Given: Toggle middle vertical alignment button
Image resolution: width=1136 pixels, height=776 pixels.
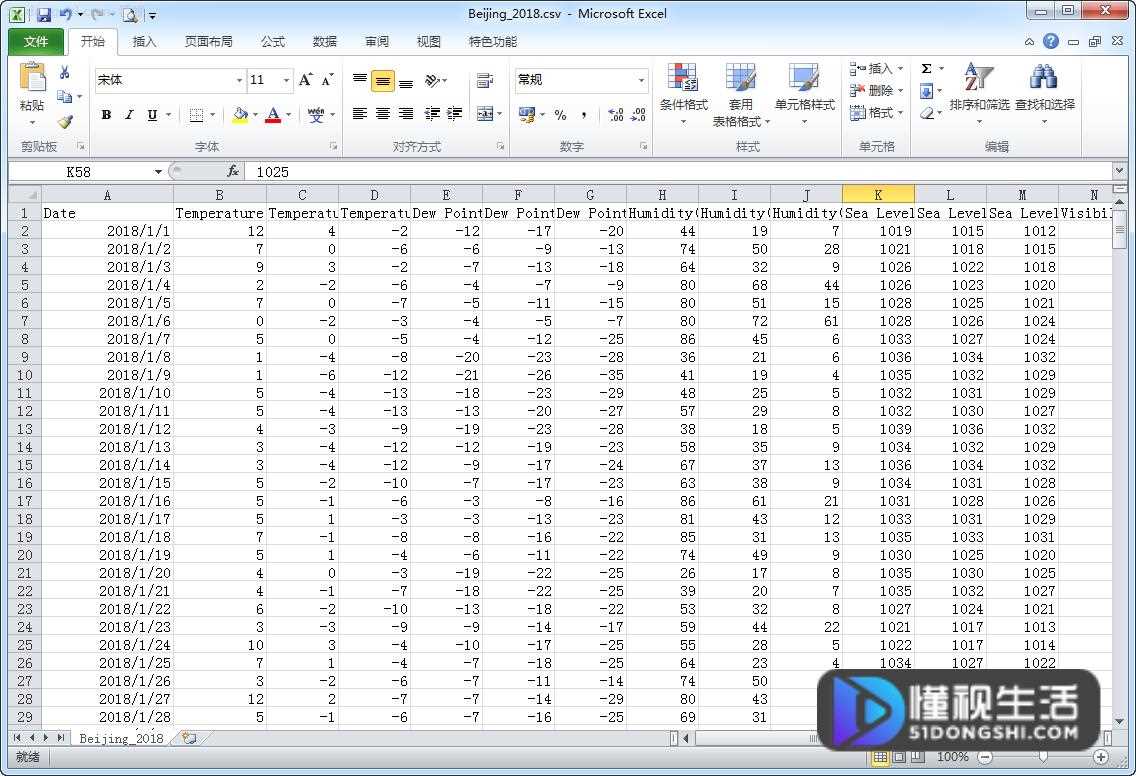Looking at the screenshot, I should (x=383, y=81).
